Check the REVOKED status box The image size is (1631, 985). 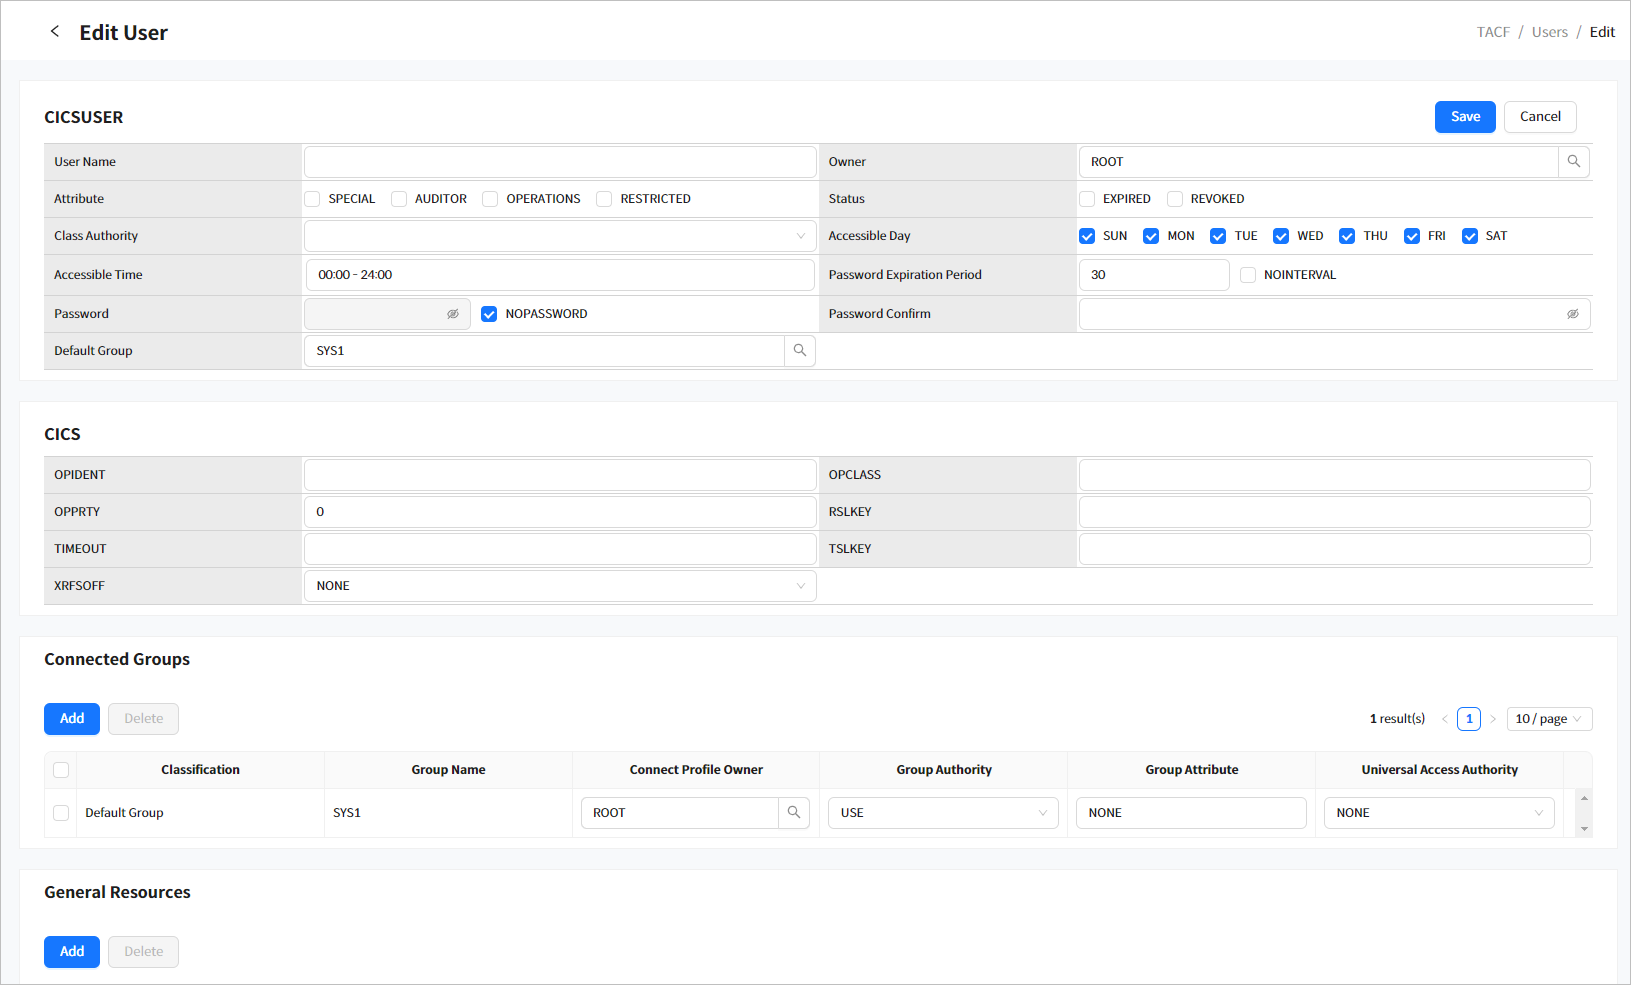[1175, 199]
